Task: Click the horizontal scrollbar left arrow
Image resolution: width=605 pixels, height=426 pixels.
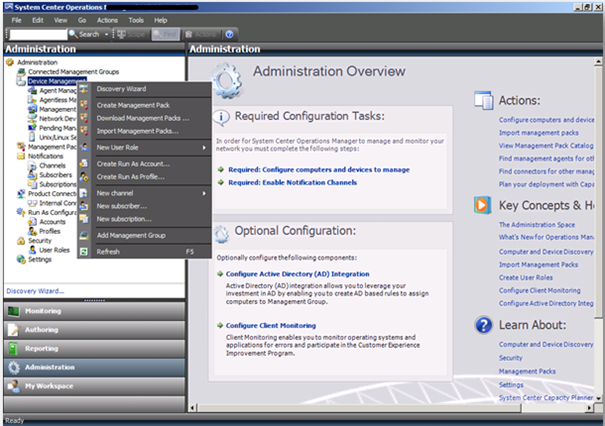Action: tap(193, 407)
